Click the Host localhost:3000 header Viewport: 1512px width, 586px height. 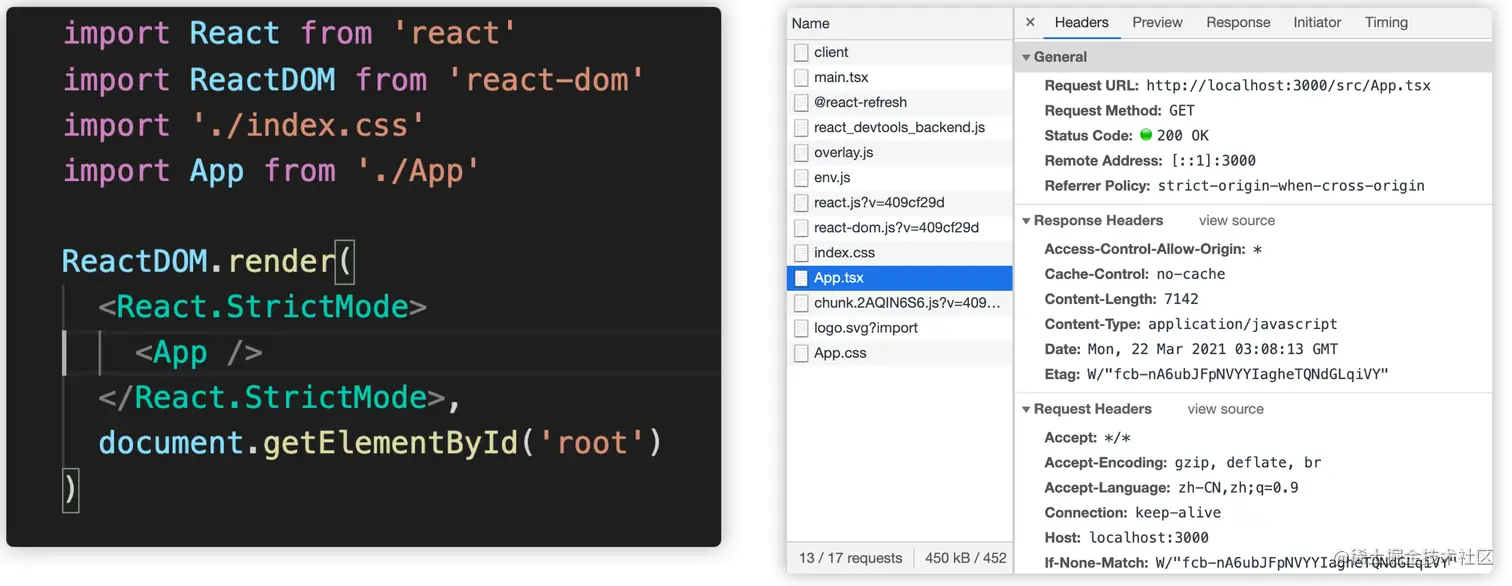pos(1127,538)
